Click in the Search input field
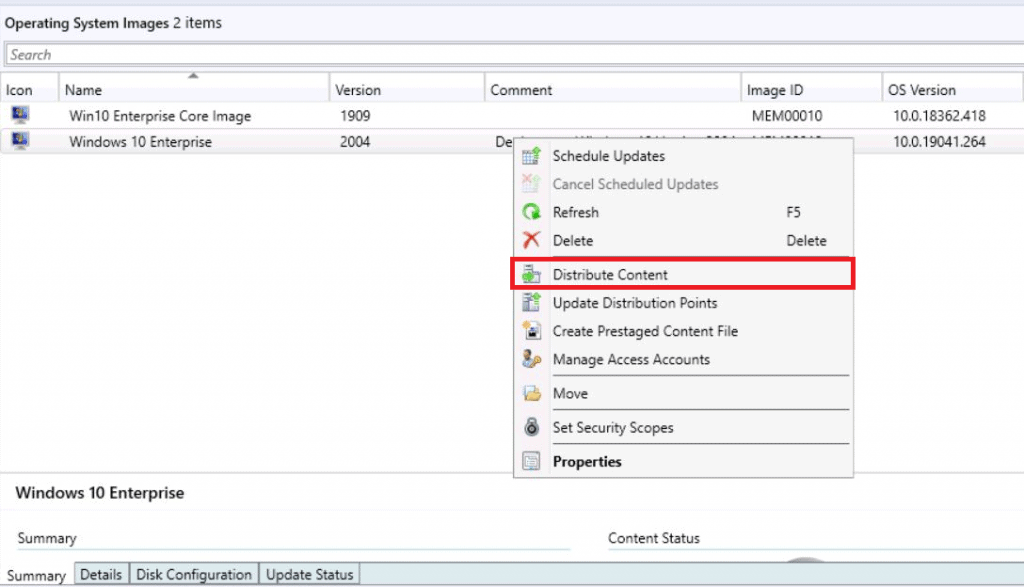The image size is (1024, 587). (514, 54)
